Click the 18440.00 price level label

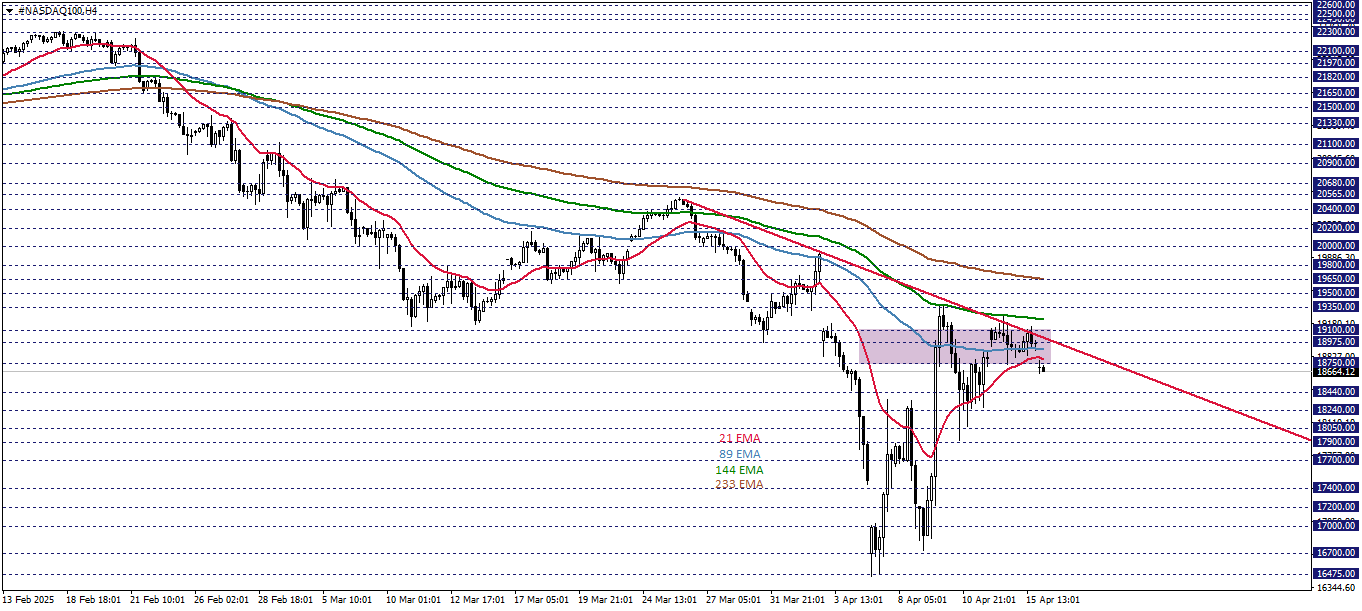[x=1336, y=392]
